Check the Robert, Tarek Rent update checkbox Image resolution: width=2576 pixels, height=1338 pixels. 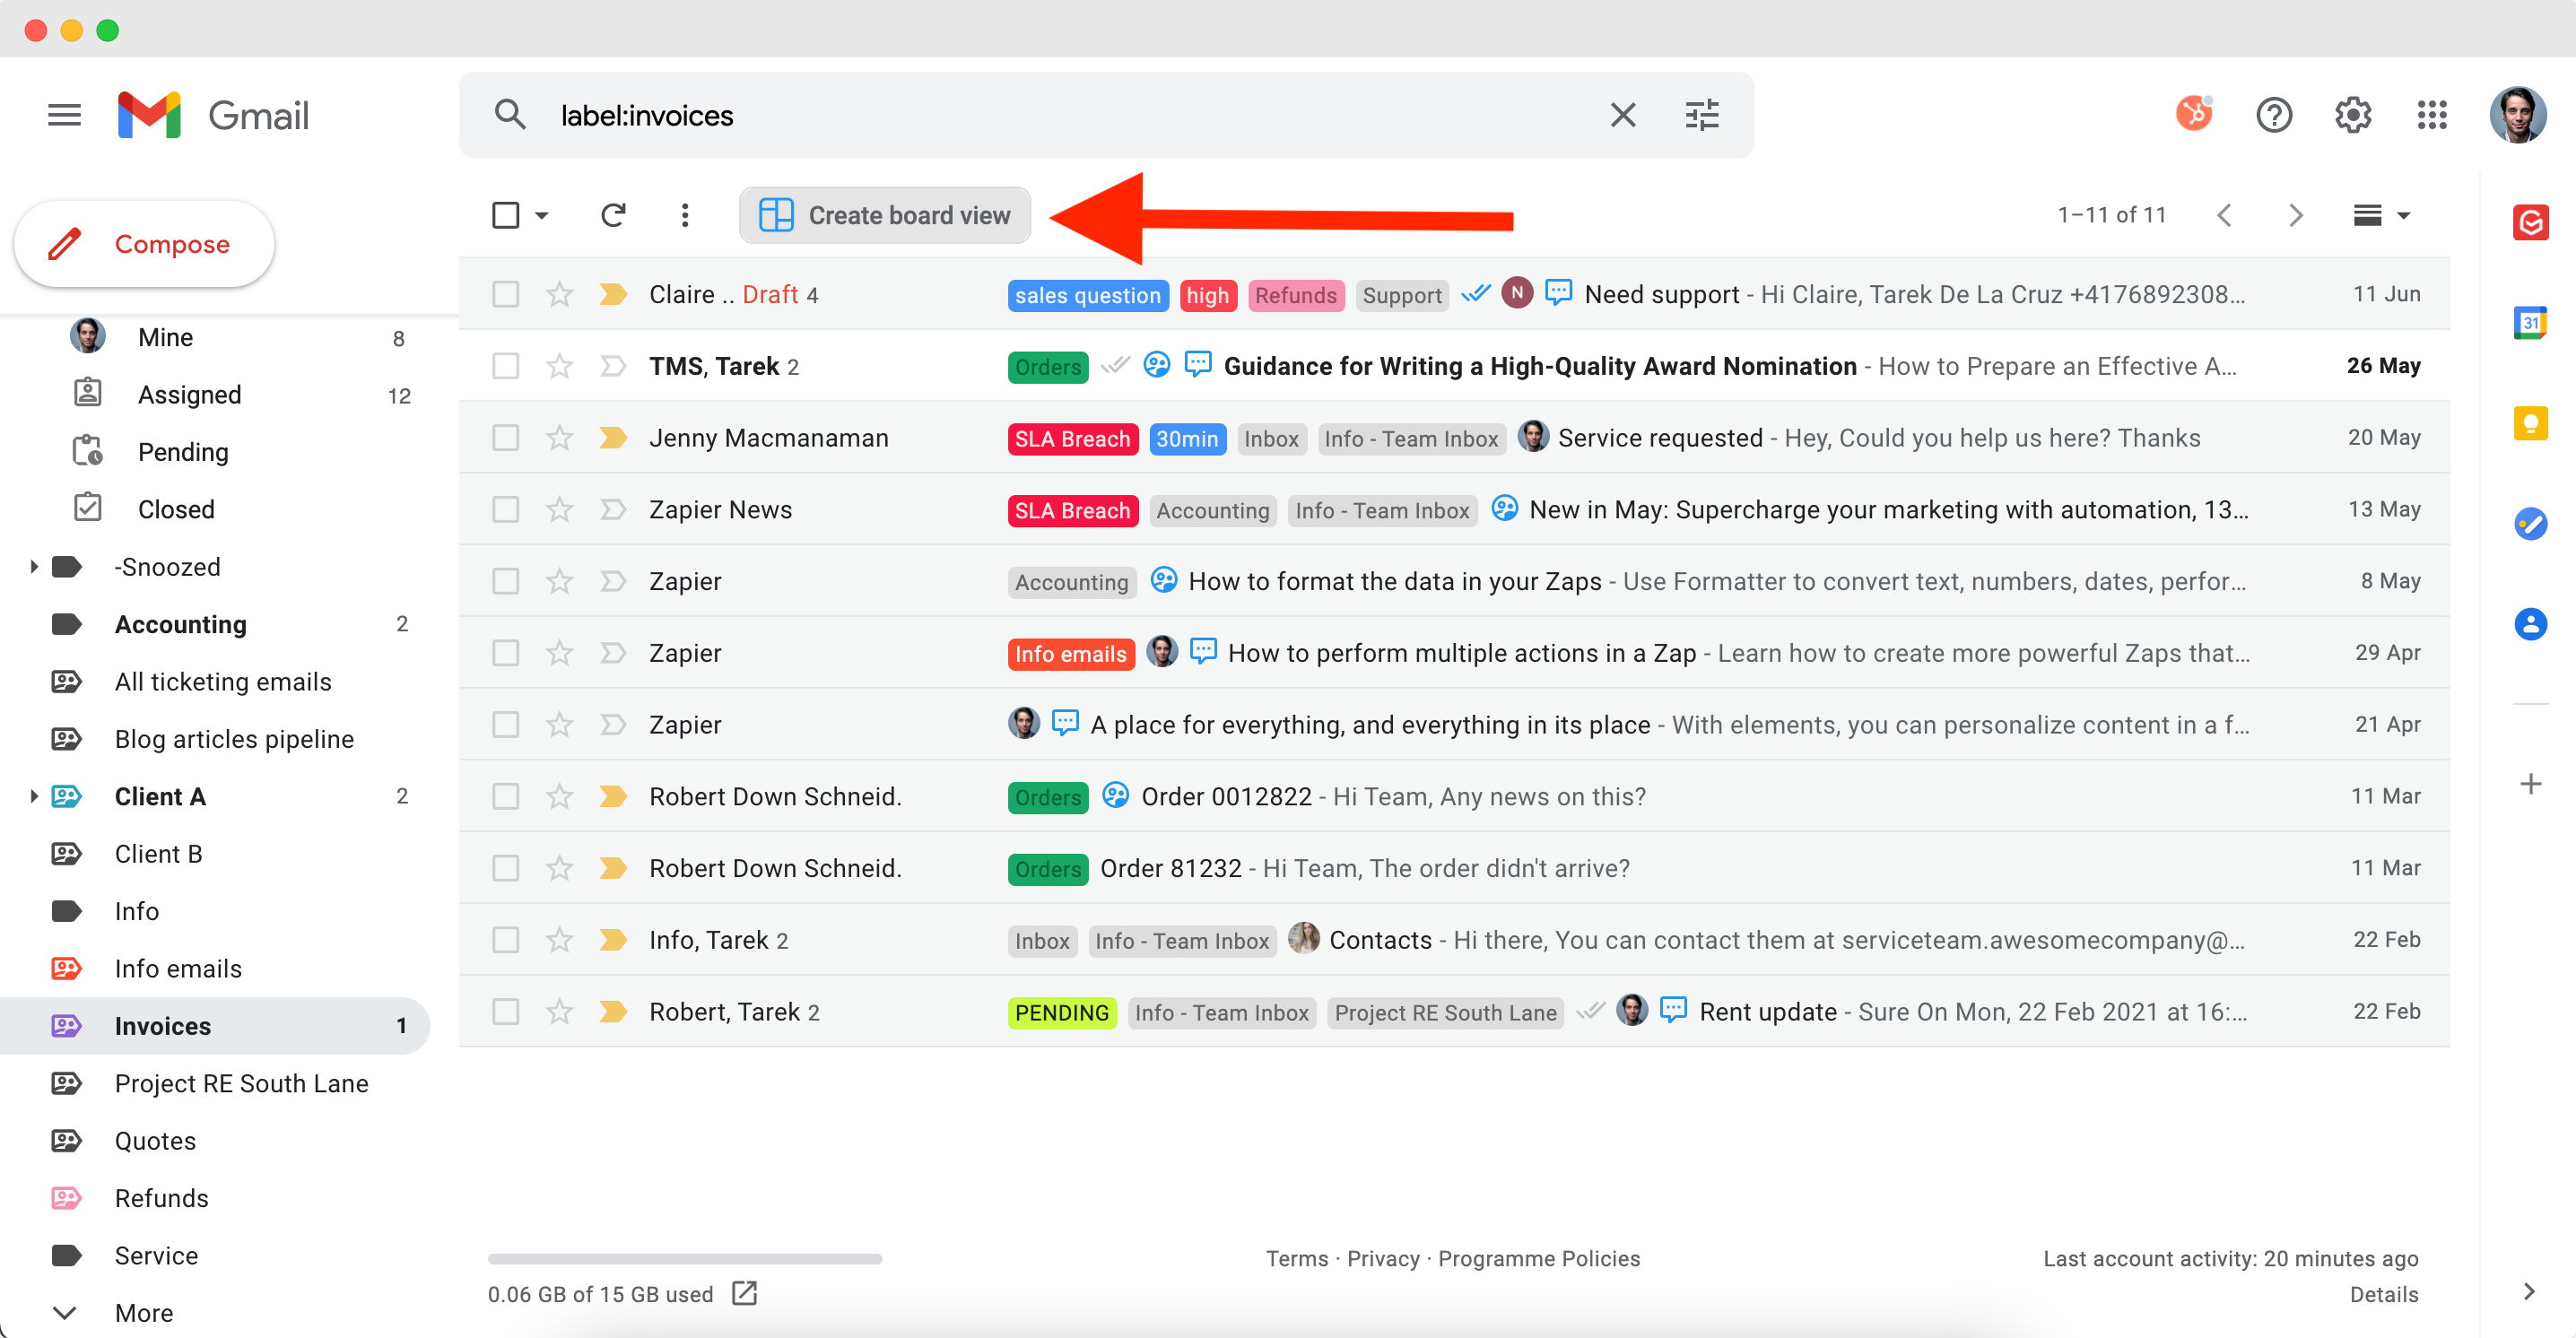(x=506, y=1012)
